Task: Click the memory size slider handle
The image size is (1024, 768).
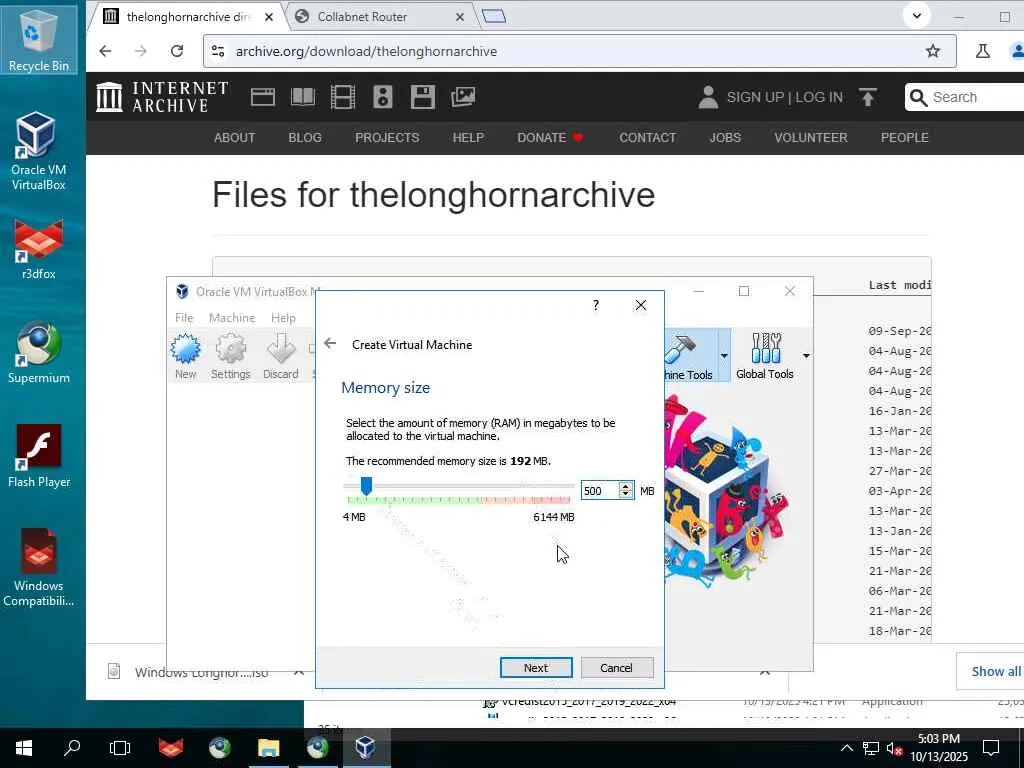Action: (x=366, y=486)
